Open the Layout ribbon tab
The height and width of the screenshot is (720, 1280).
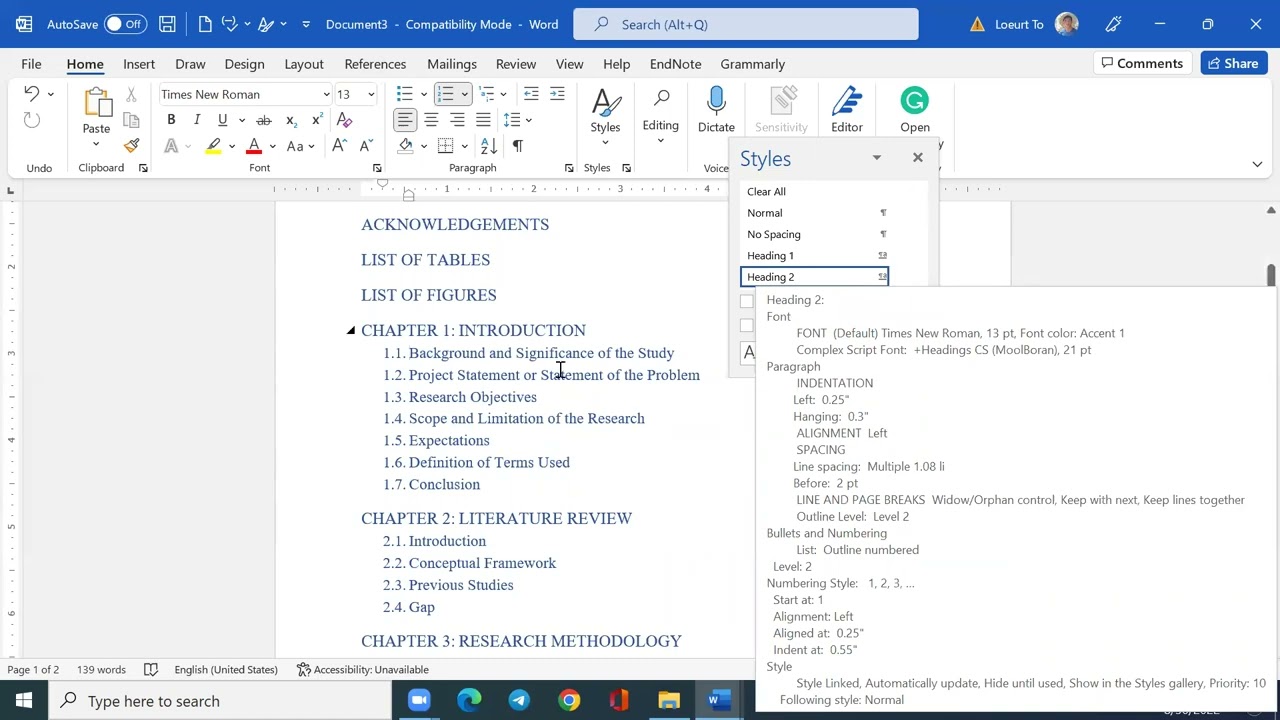click(303, 64)
